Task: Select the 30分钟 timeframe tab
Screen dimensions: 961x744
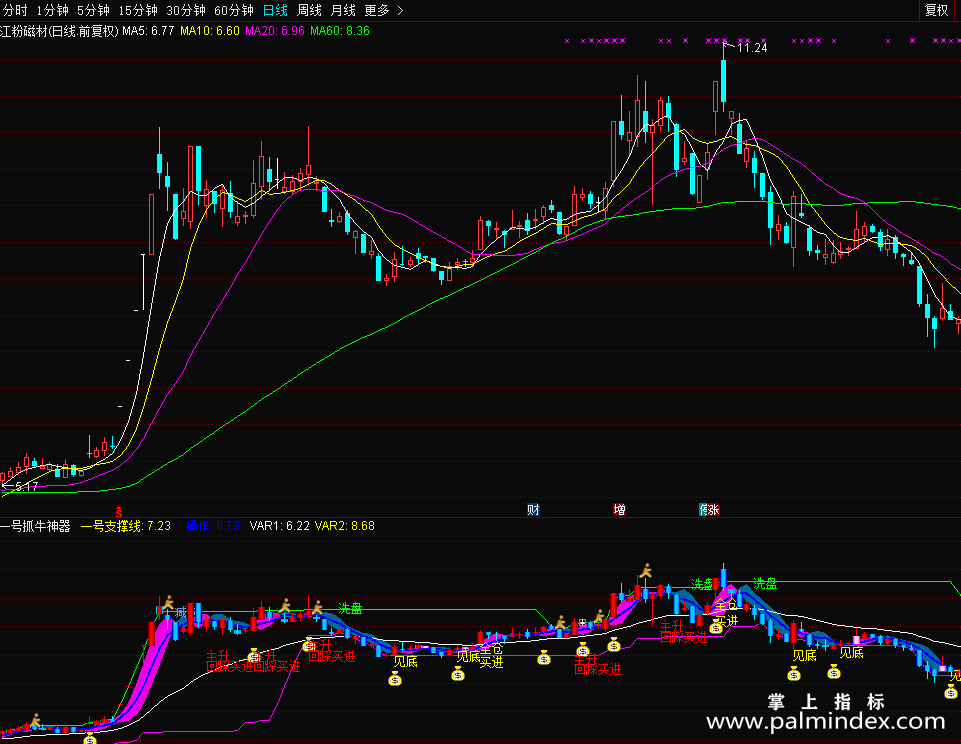Action: pyautogui.click(x=186, y=10)
